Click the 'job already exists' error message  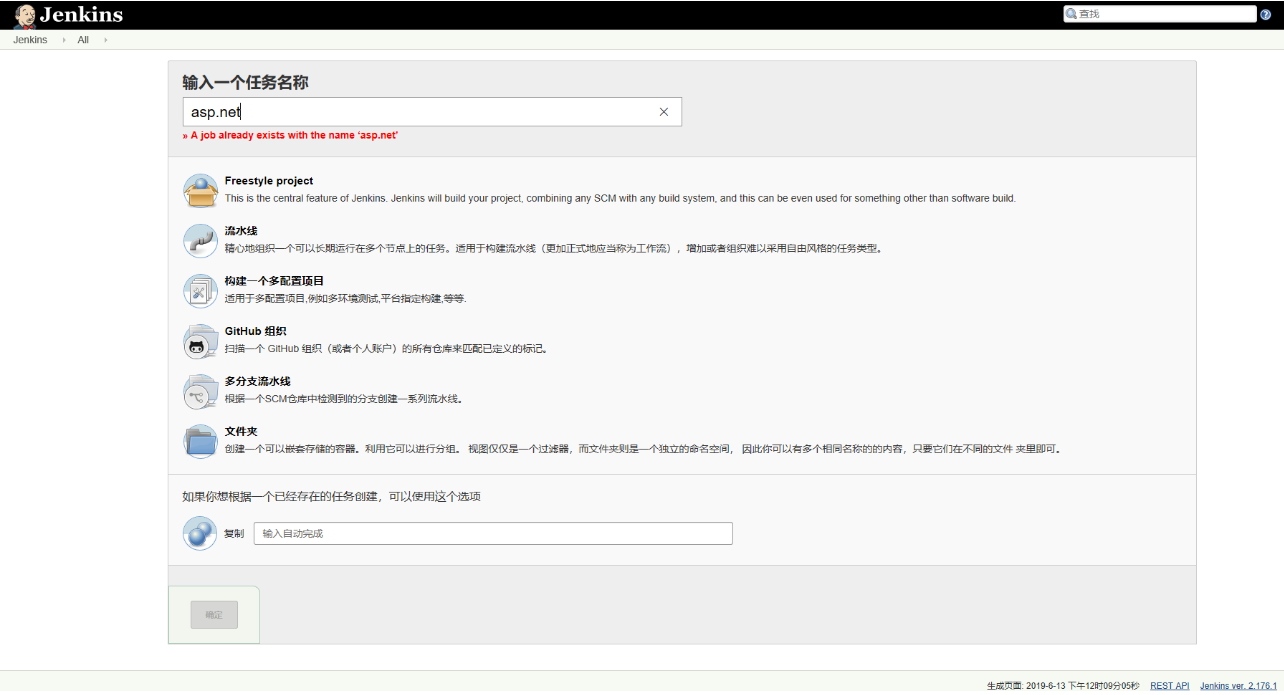tap(290, 135)
